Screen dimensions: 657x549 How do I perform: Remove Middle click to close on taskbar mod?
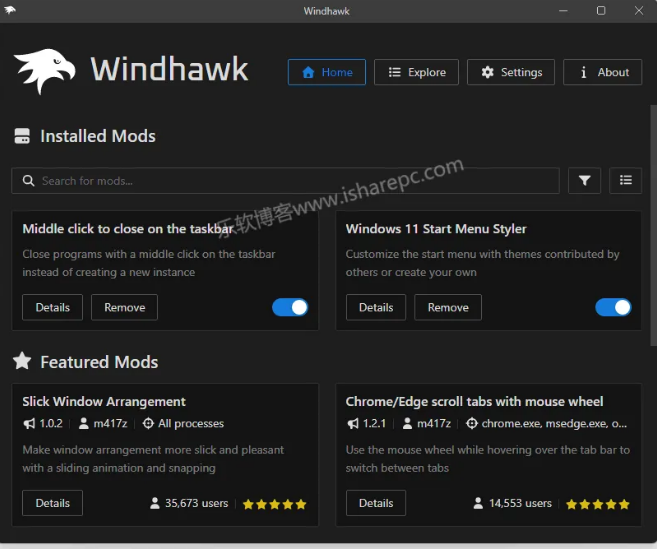(124, 307)
